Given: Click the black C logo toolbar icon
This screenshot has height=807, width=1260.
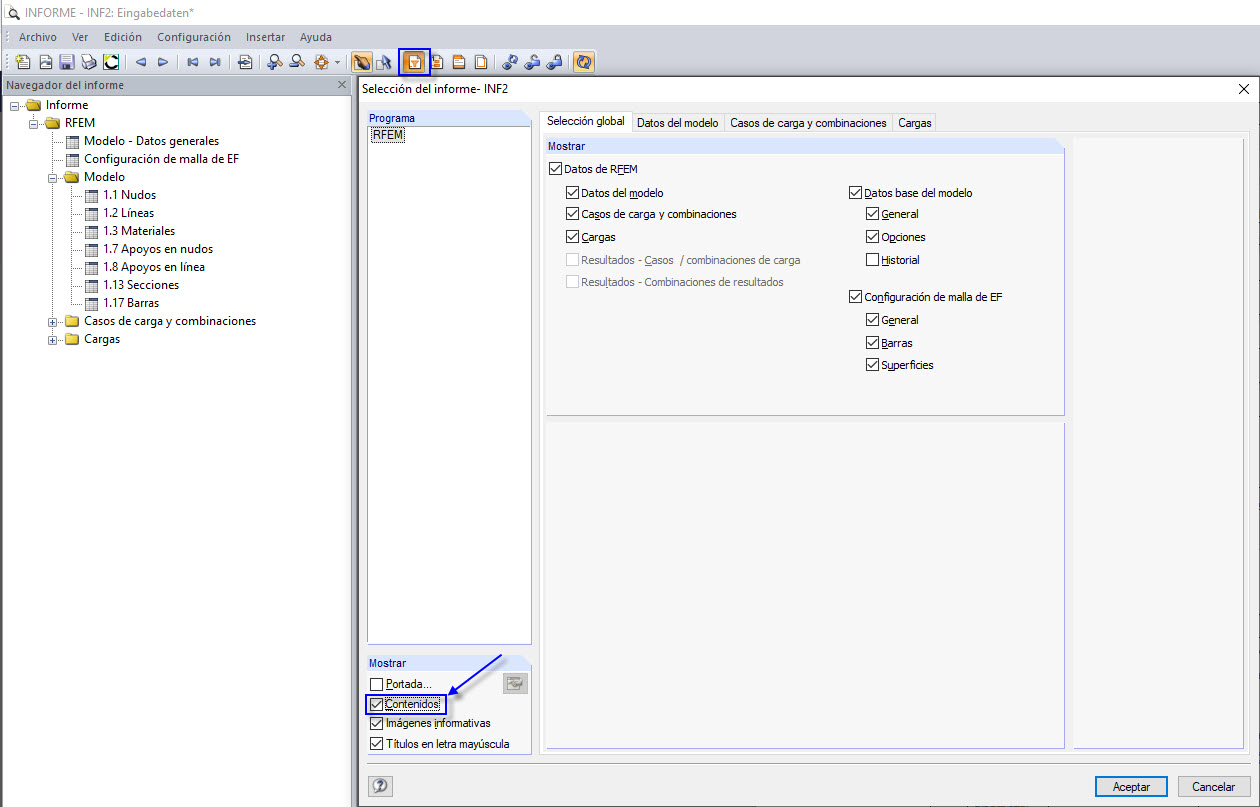Looking at the screenshot, I should 111,62.
